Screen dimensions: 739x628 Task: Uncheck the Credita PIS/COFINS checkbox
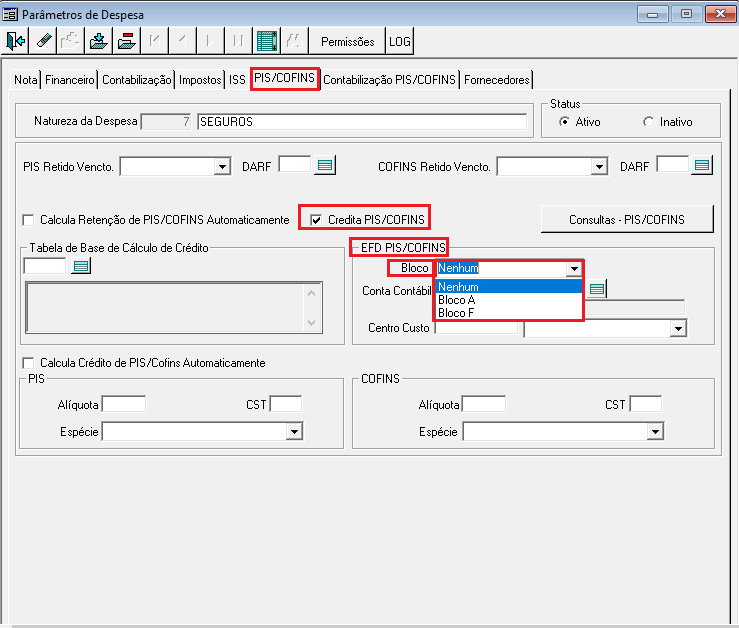point(316,220)
